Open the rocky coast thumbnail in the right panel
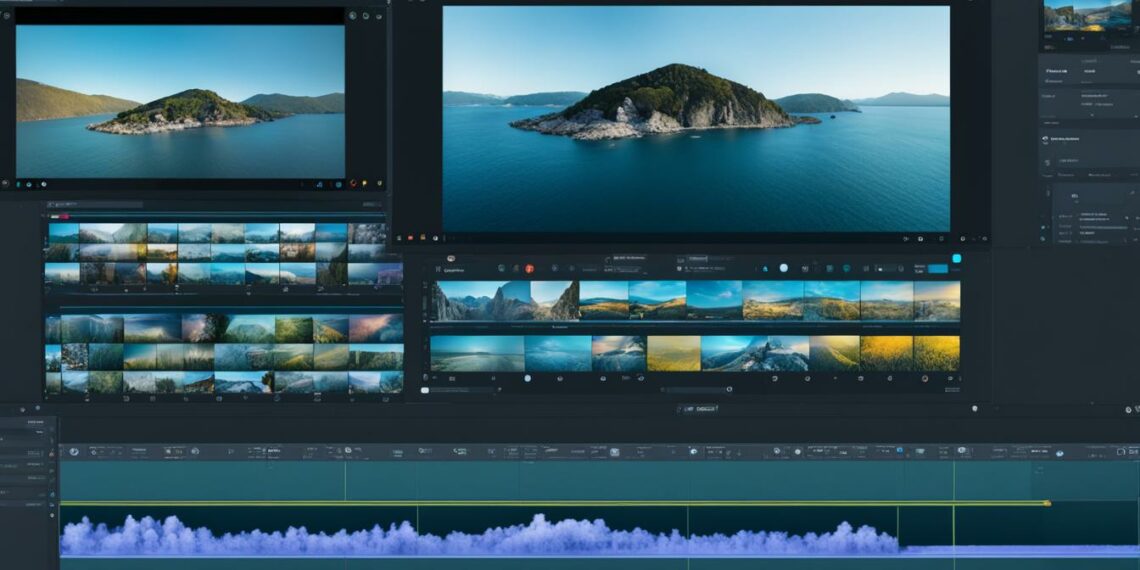The image size is (1140, 570). [x=1088, y=15]
